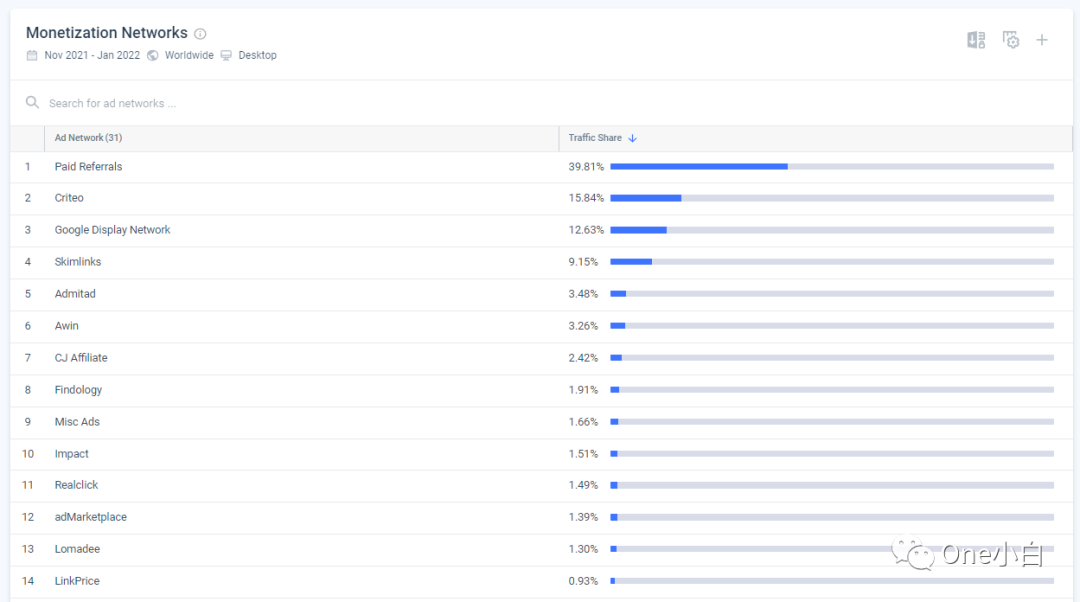This screenshot has height=602, width=1080.
Task: Open the Google Display Network entry
Action: point(112,229)
